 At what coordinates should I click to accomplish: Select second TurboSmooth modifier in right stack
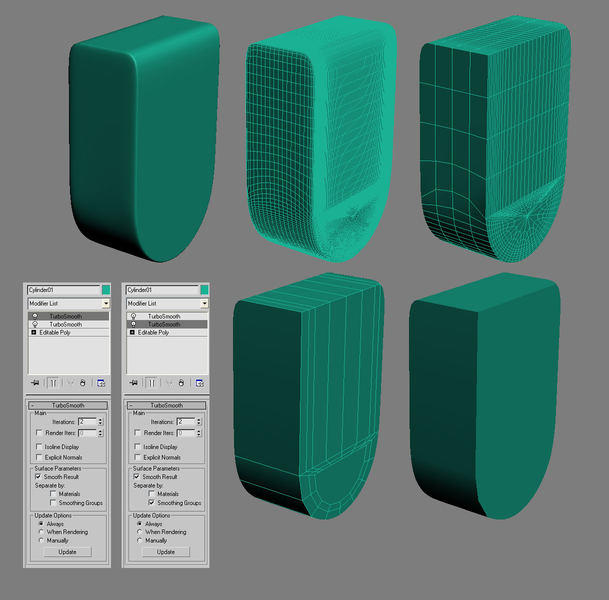coord(167,324)
